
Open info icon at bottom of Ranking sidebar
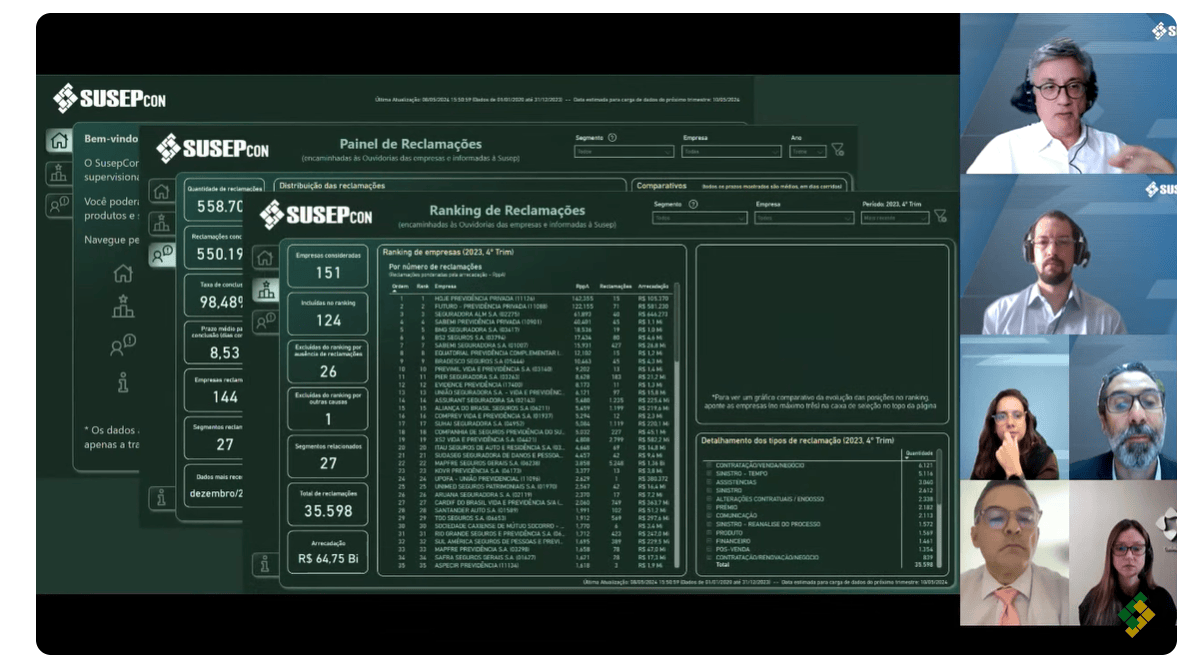(x=265, y=564)
